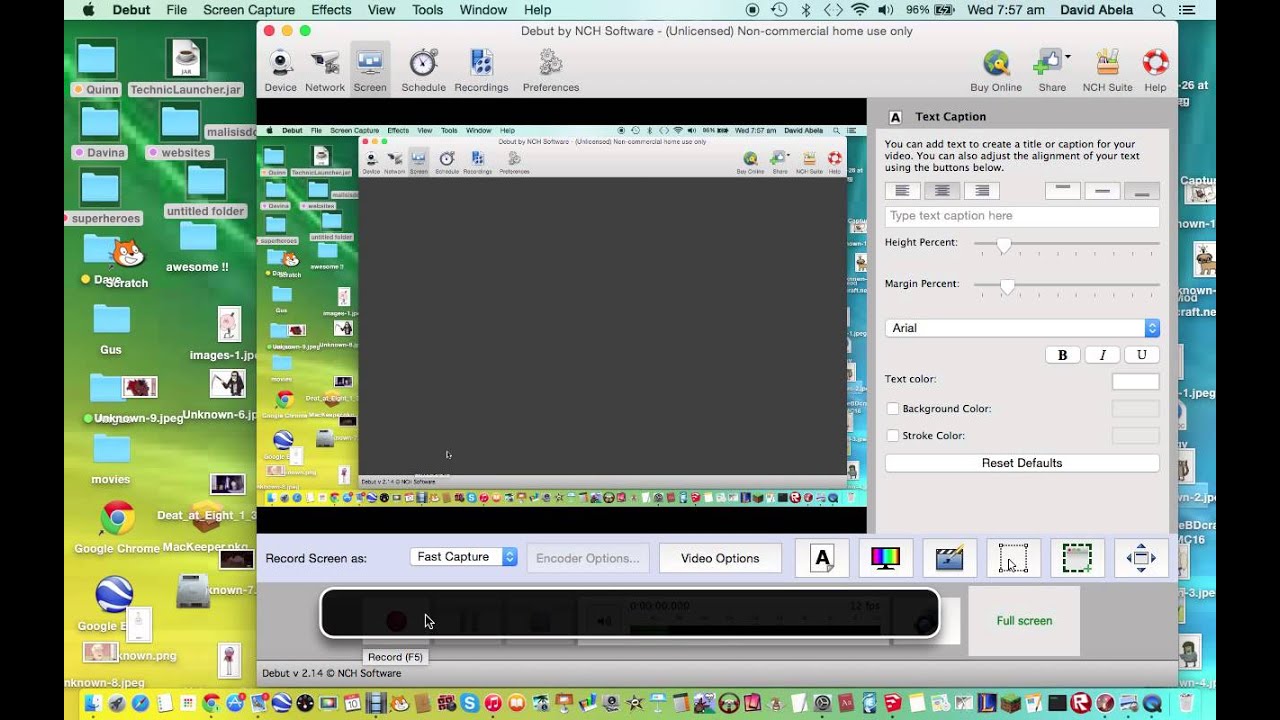Enable the Background Color checkbox

point(893,408)
